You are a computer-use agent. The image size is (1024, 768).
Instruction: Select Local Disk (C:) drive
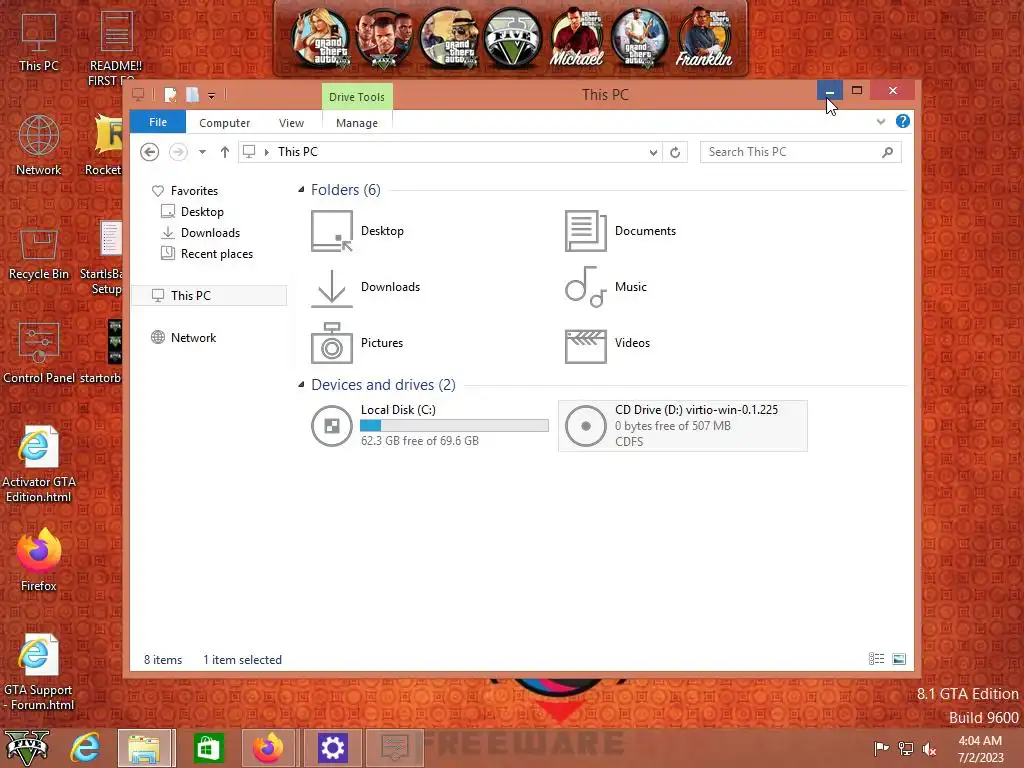(x=430, y=425)
